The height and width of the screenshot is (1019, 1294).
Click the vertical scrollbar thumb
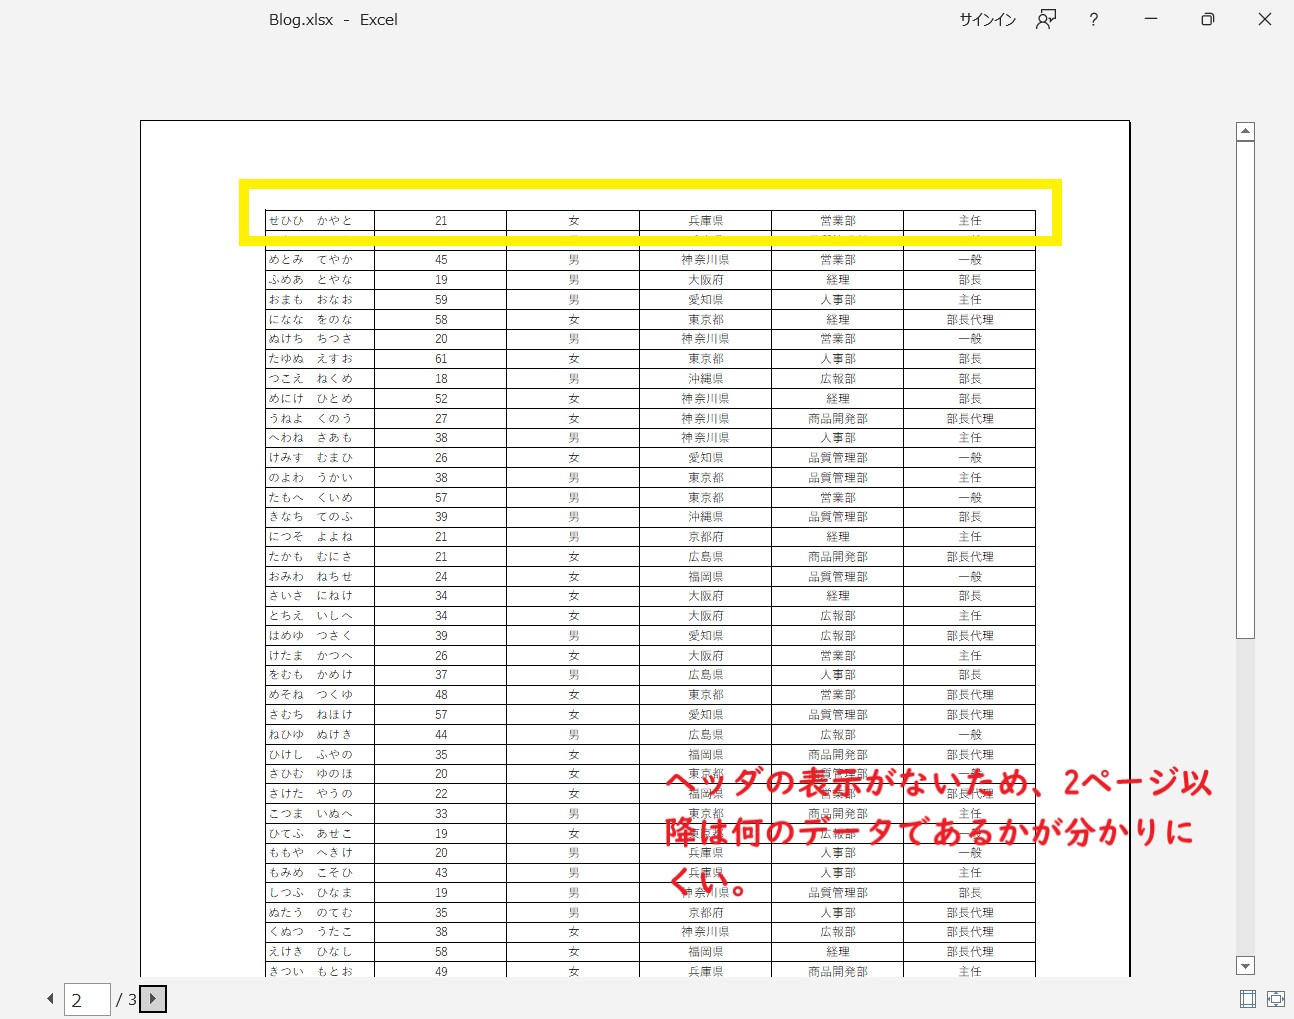pyautogui.click(x=1245, y=390)
